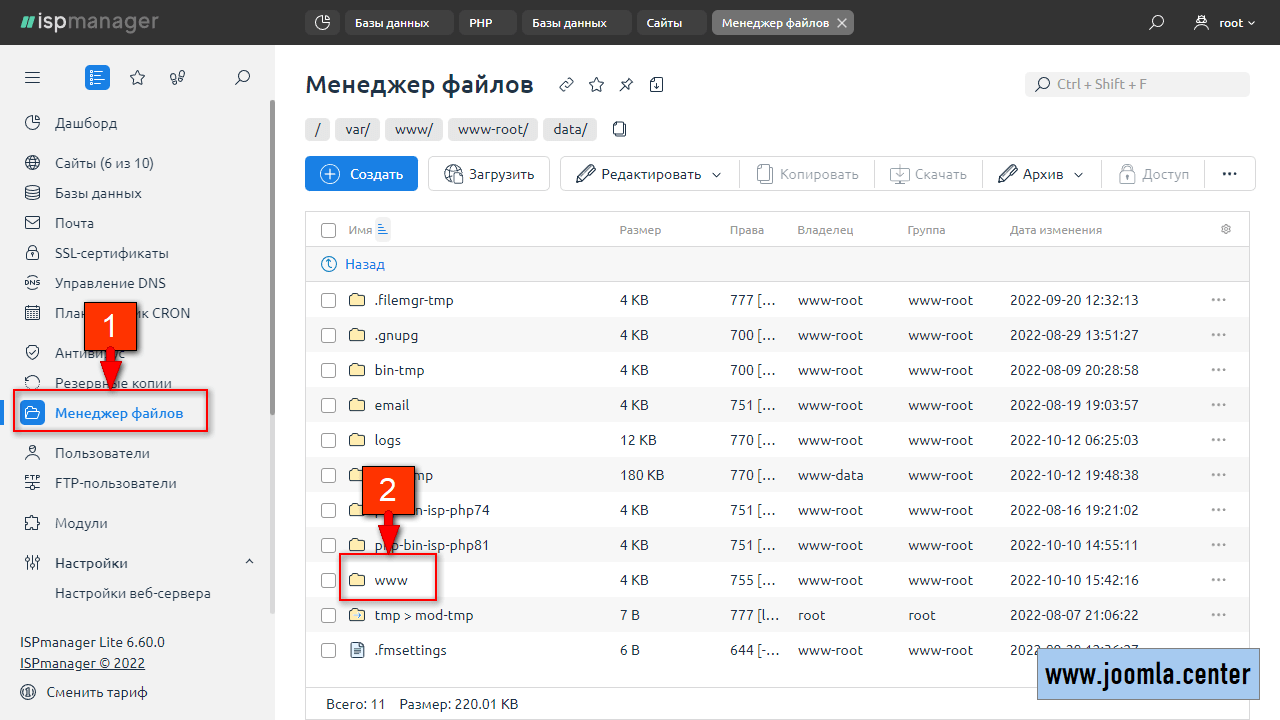Screen dimensions: 1280x720
Task: Open favorites star icon in sidebar
Action: 138,77
